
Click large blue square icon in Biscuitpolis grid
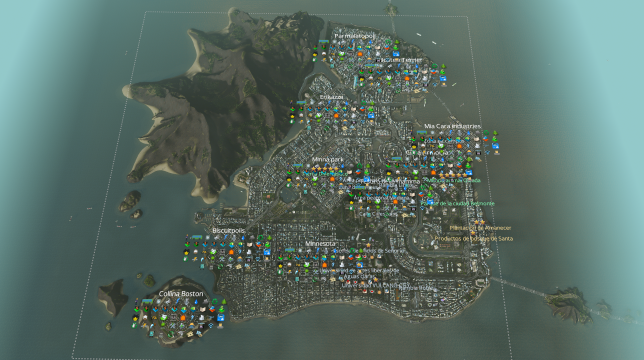coord(267,252)
